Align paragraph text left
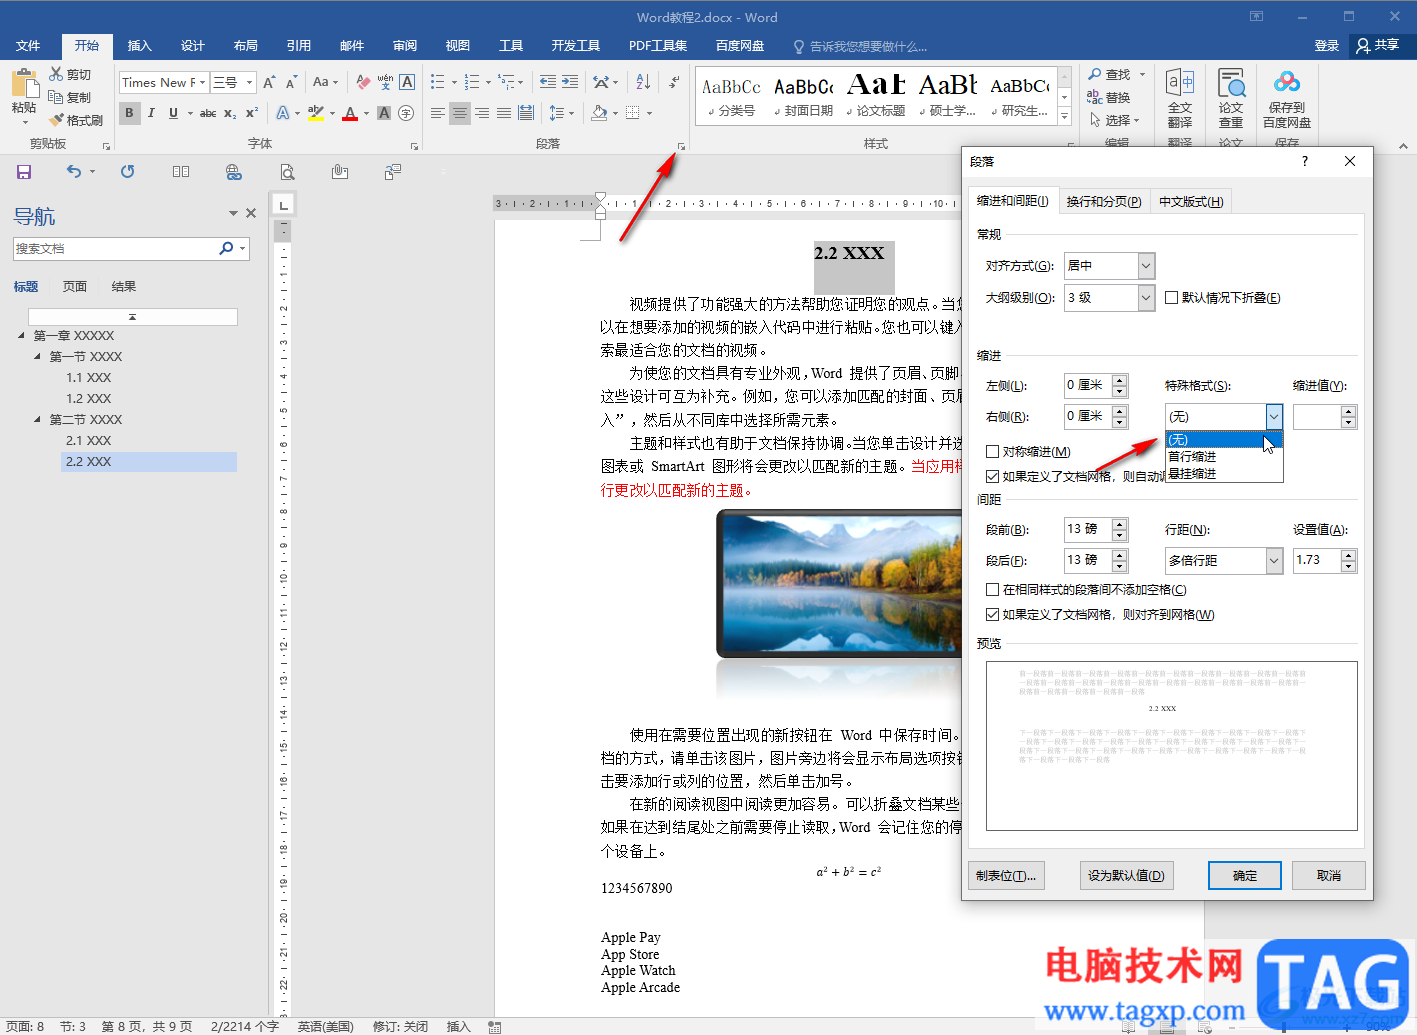The height and width of the screenshot is (1035, 1417). click(x=438, y=113)
